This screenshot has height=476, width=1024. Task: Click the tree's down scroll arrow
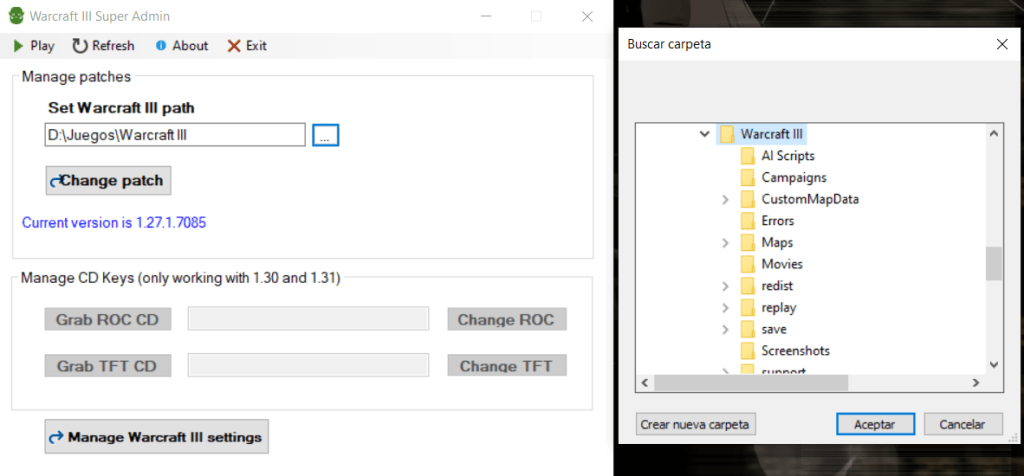(x=993, y=364)
